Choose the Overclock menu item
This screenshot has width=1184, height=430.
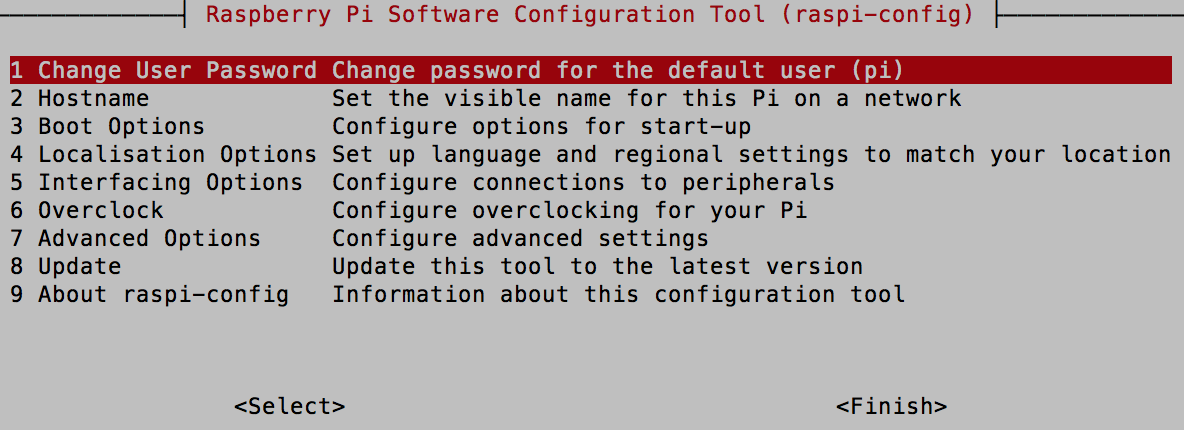pyautogui.click(x=591, y=210)
